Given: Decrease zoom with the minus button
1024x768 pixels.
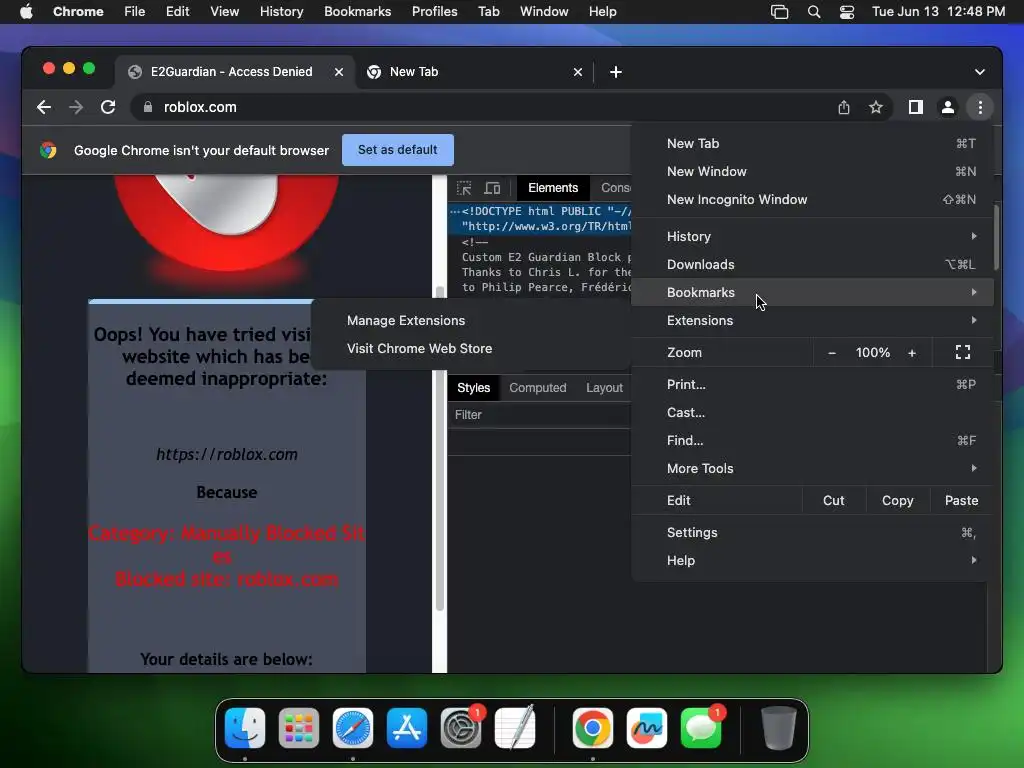Looking at the screenshot, I should click(831, 353).
